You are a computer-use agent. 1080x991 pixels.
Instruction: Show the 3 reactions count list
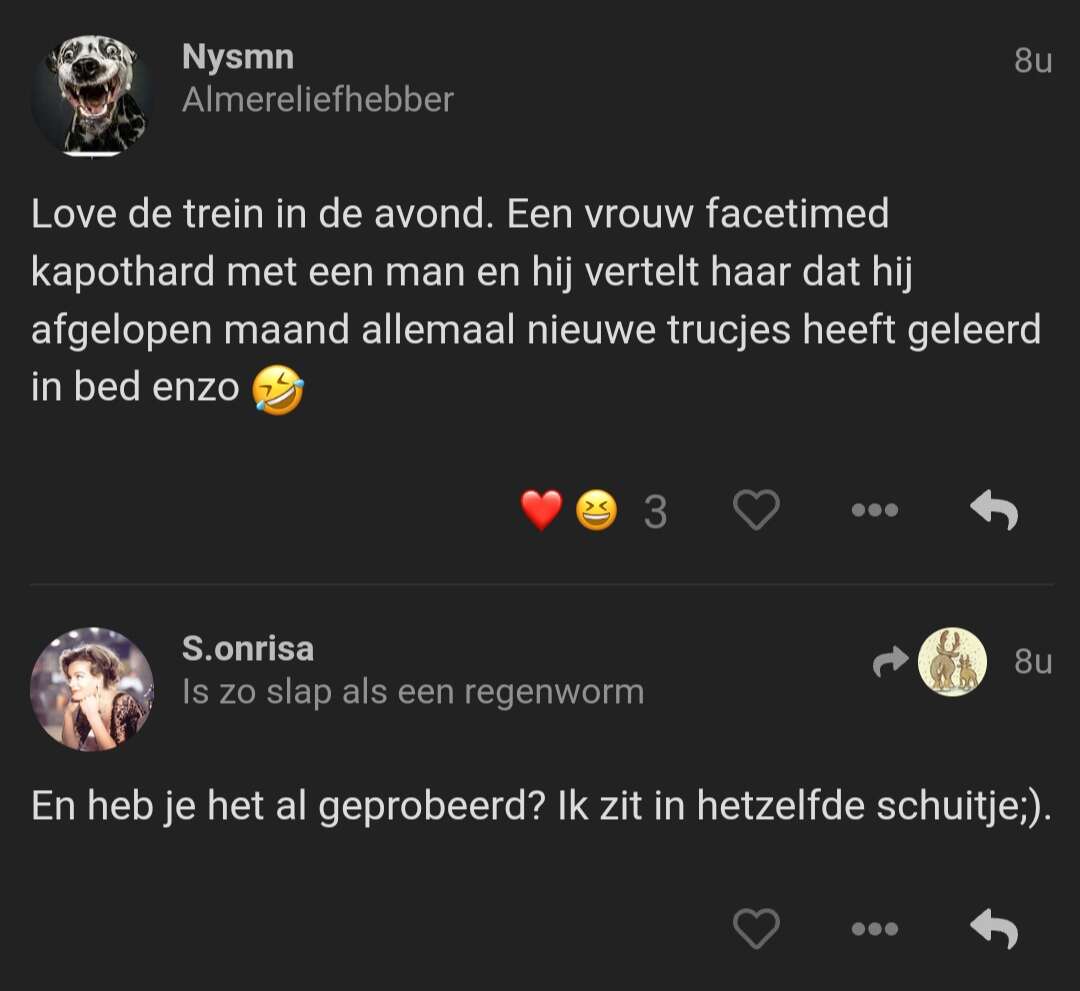click(655, 512)
